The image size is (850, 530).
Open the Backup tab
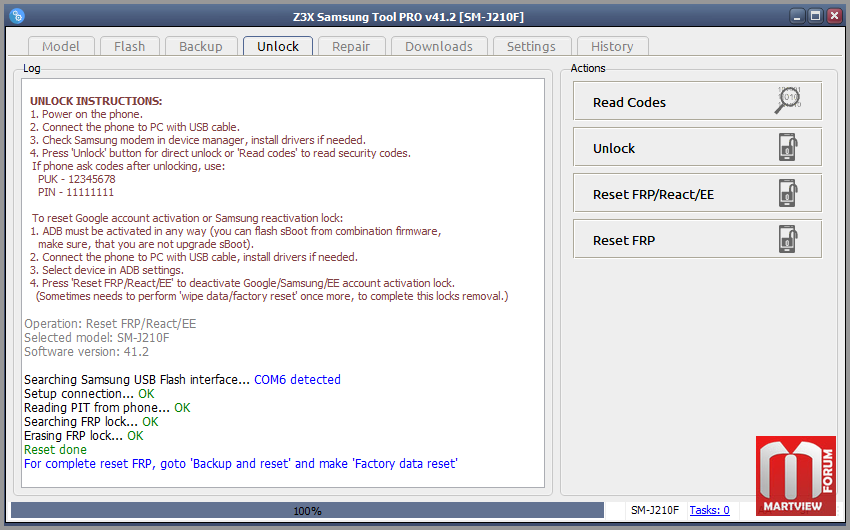(x=201, y=47)
